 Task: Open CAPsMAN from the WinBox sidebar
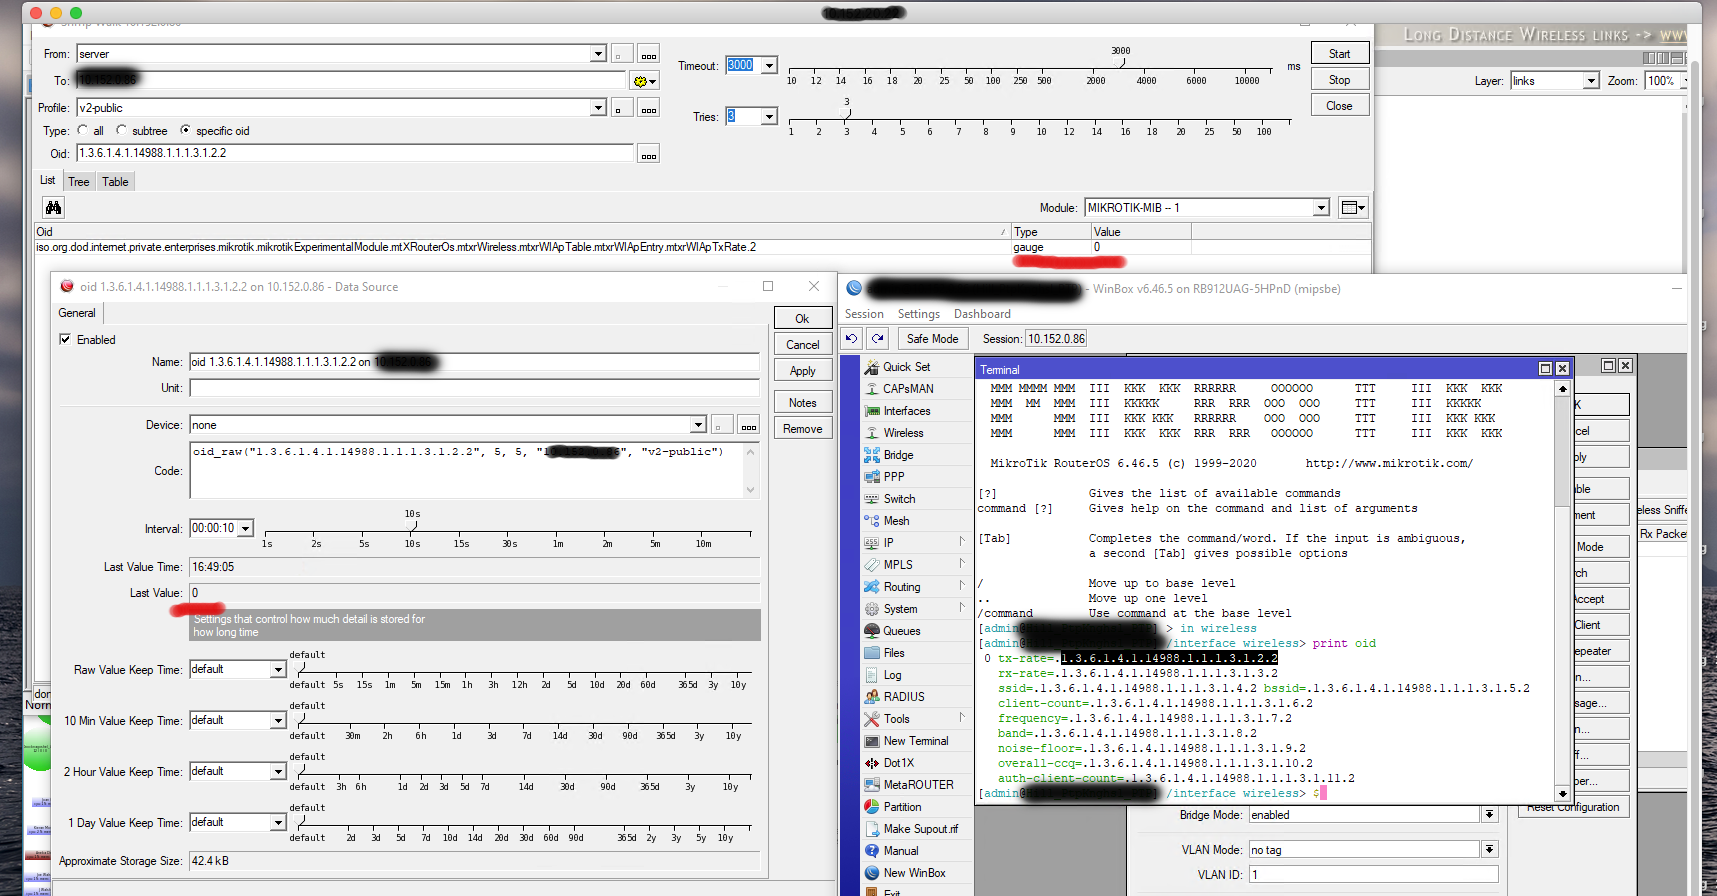[x=908, y=389]
